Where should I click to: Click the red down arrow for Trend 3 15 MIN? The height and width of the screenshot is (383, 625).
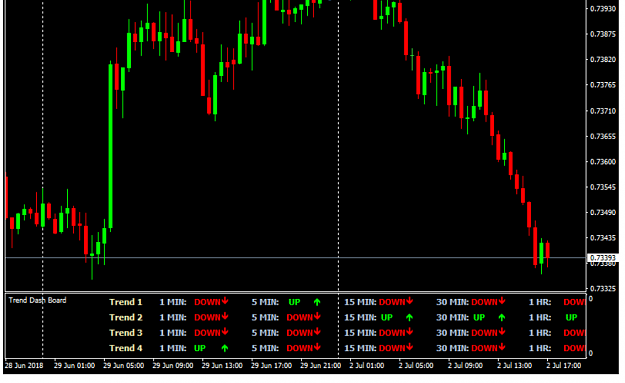point(410,332)
